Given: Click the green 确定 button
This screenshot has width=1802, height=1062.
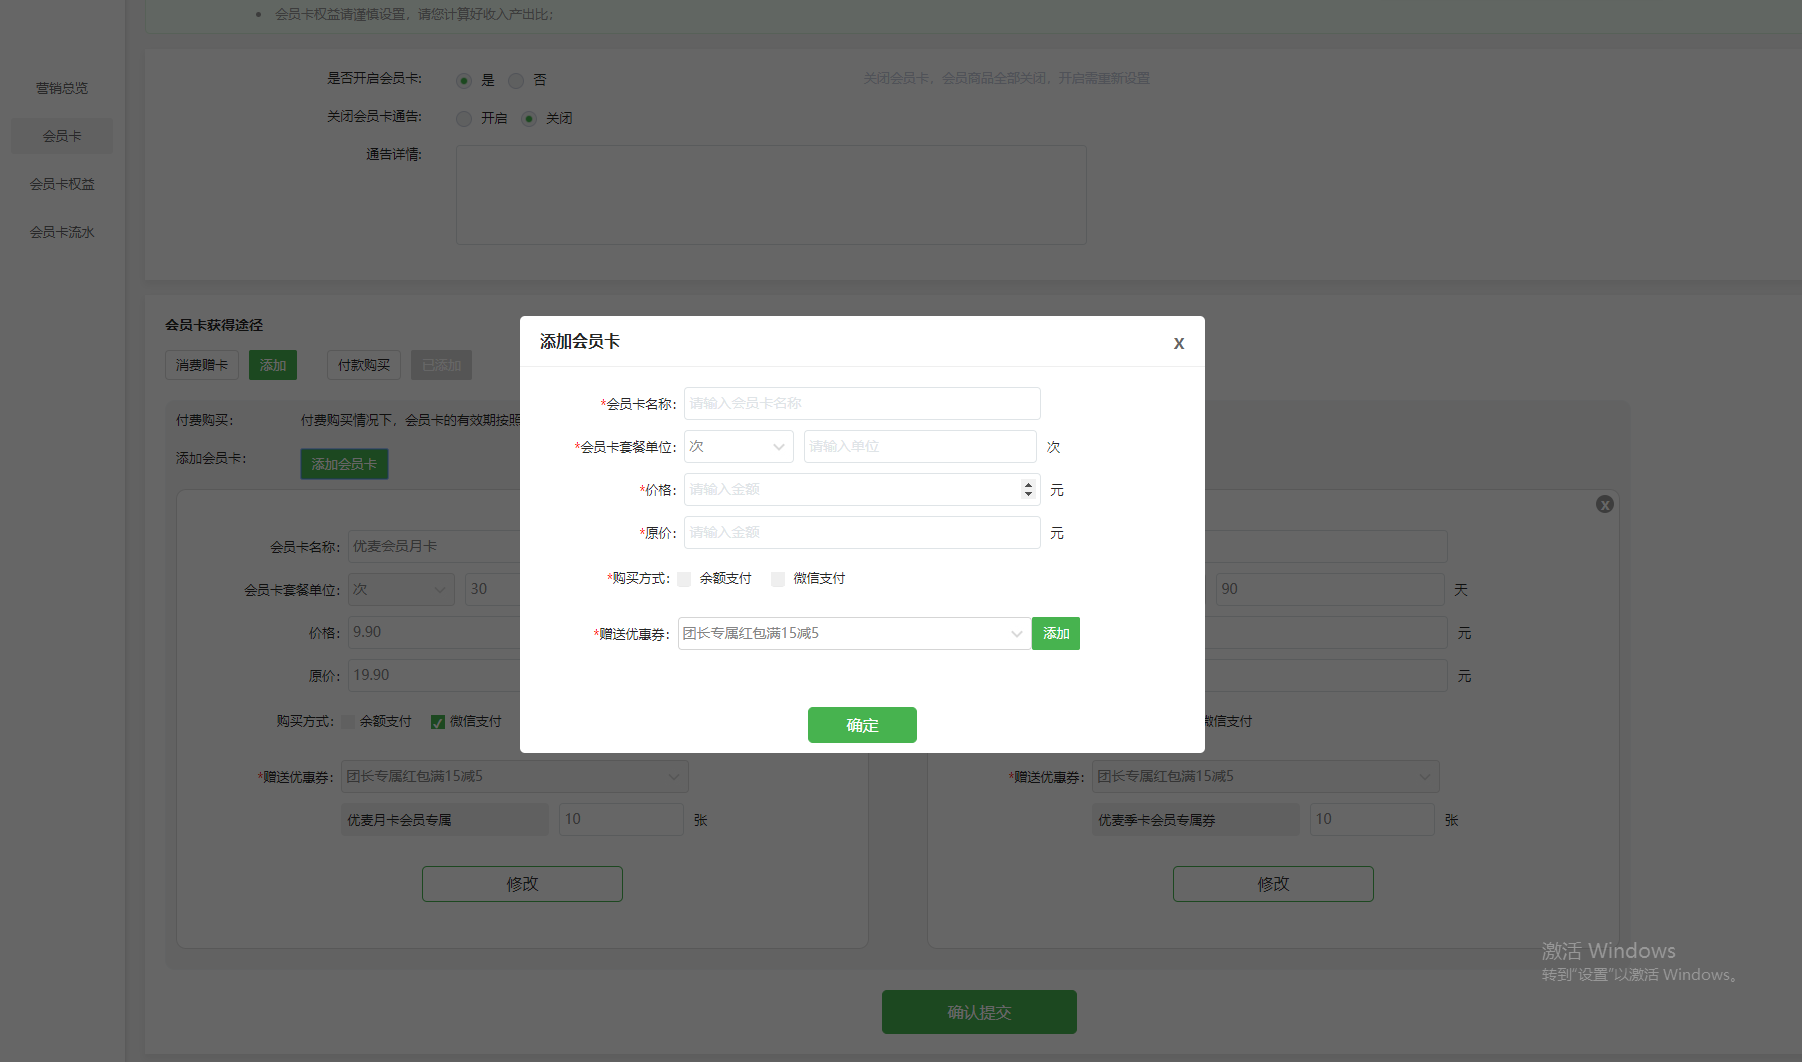Looking at the screenshot, I should click(x=862, y=725).
